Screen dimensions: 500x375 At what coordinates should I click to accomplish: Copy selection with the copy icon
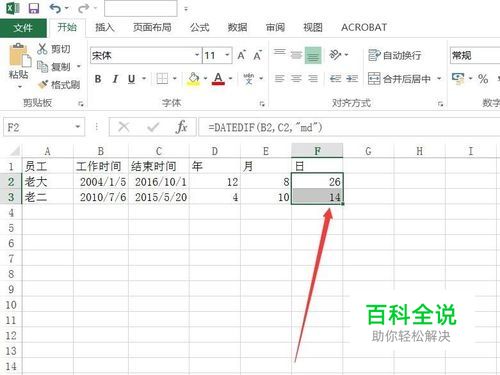pyautogui.click(x=42, y=67)
